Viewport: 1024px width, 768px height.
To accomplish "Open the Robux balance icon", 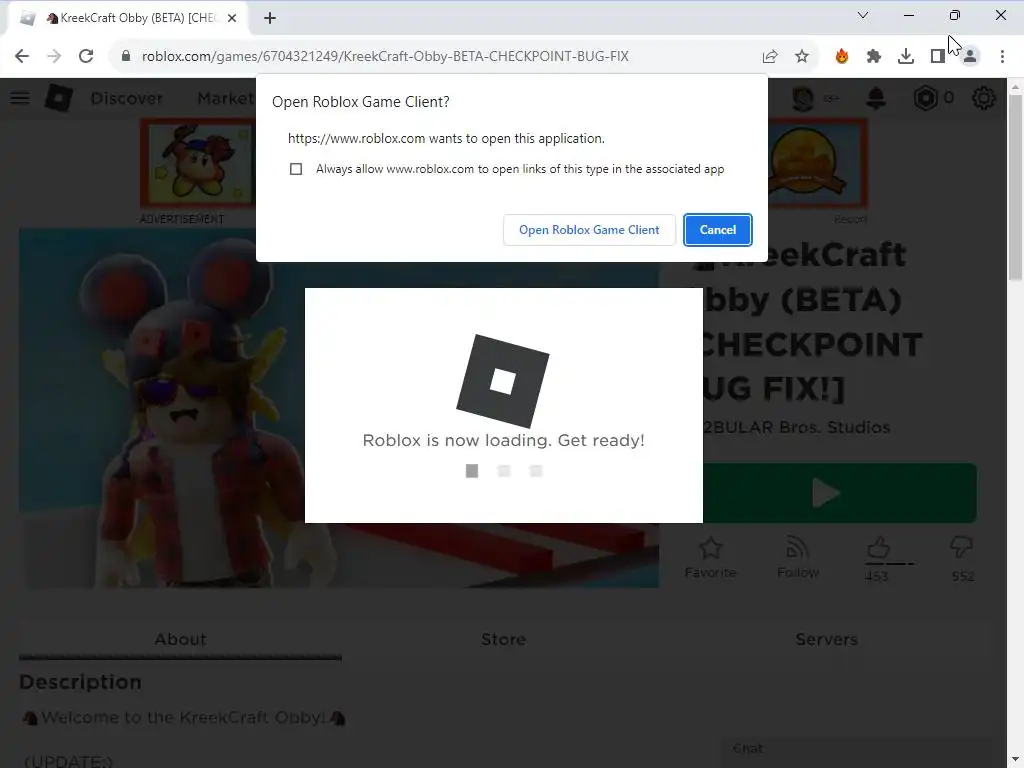I will point(925,98).
